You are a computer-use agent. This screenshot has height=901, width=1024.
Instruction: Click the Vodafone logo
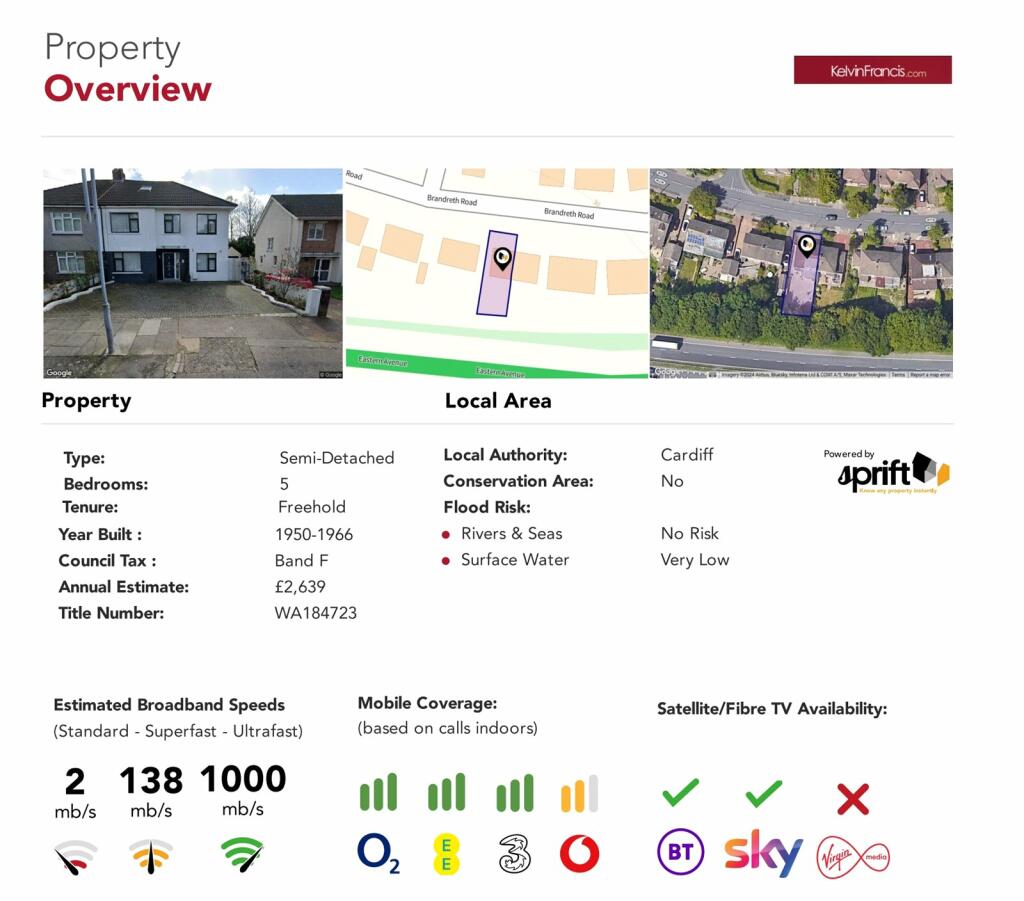click(x=579, y=853)
